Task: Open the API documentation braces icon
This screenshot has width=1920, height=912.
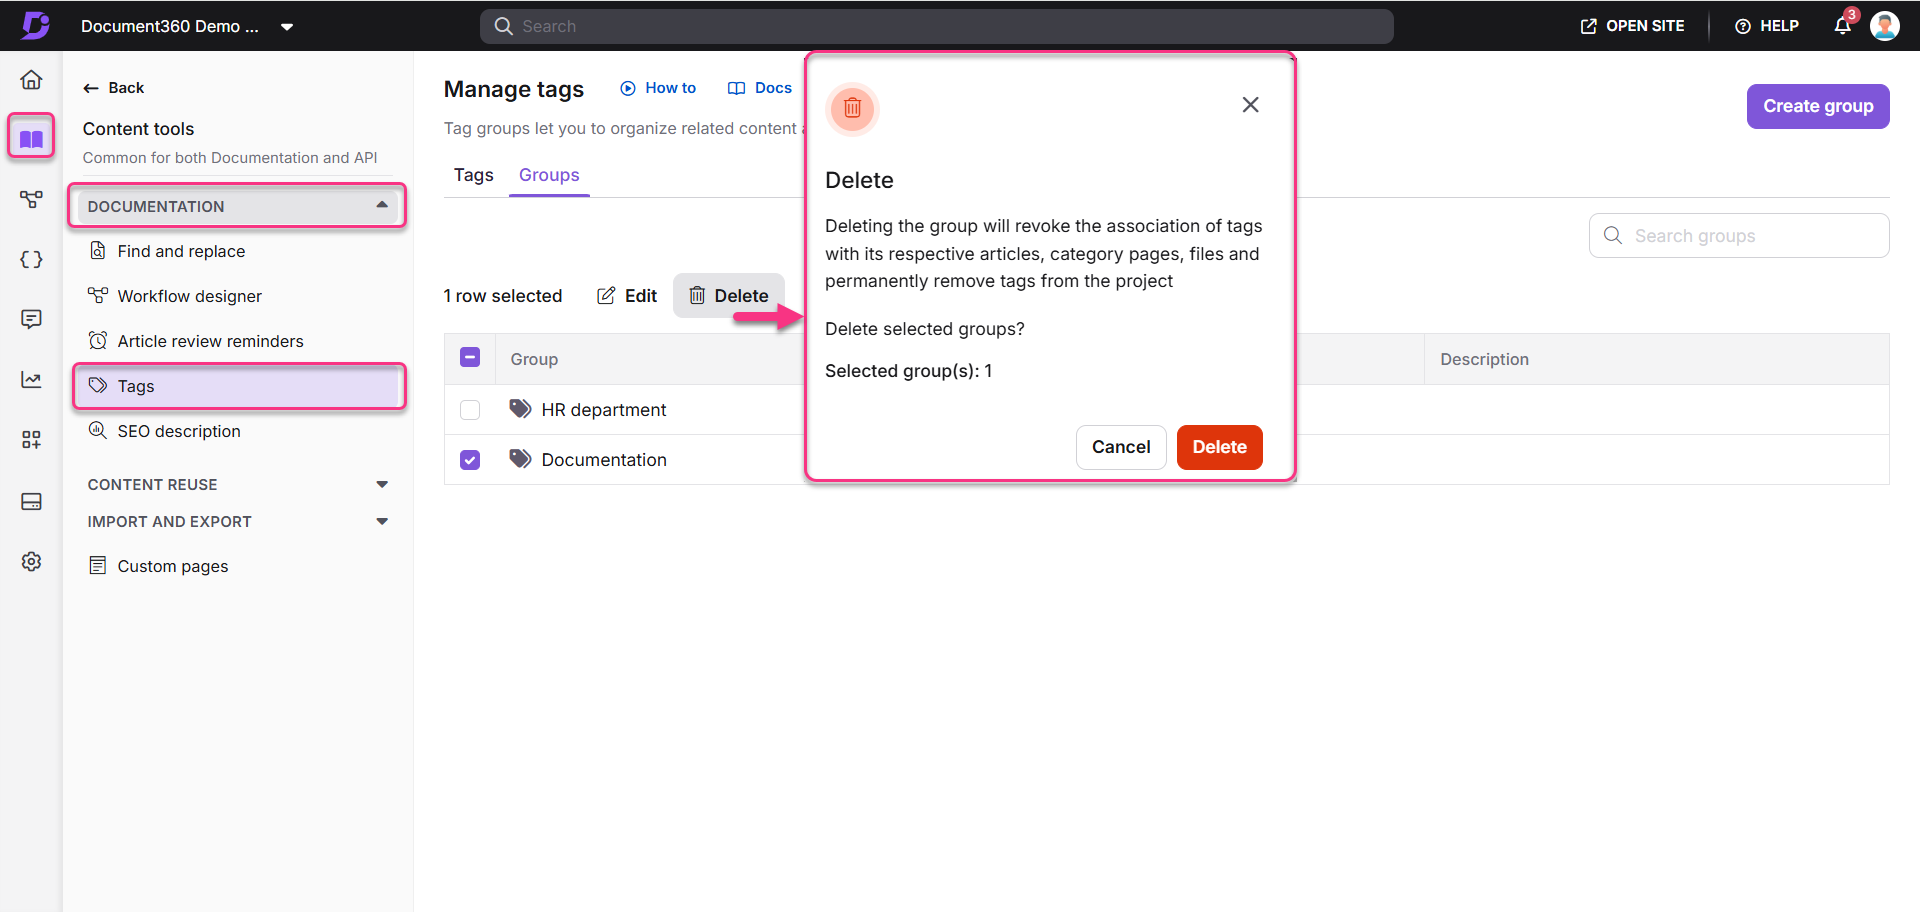Action: coord(31,260)
